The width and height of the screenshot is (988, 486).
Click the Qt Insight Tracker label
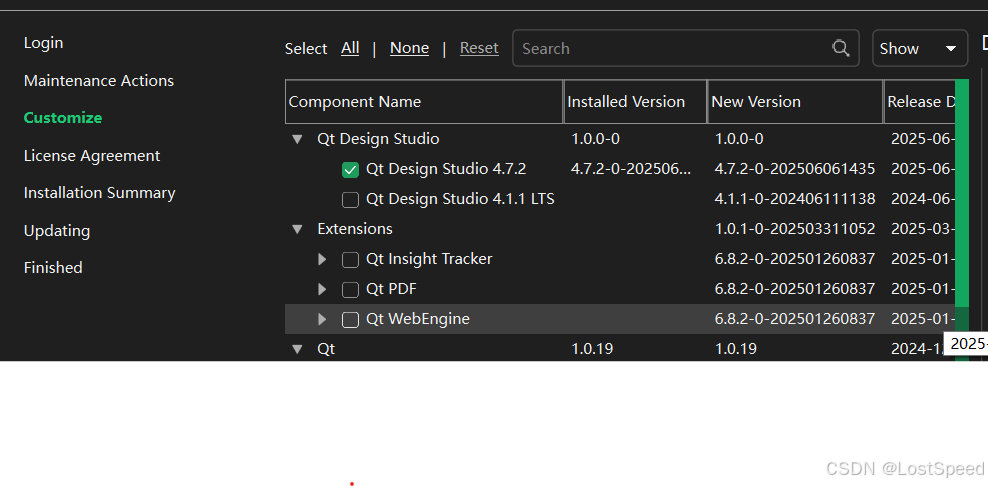[429, 259]
